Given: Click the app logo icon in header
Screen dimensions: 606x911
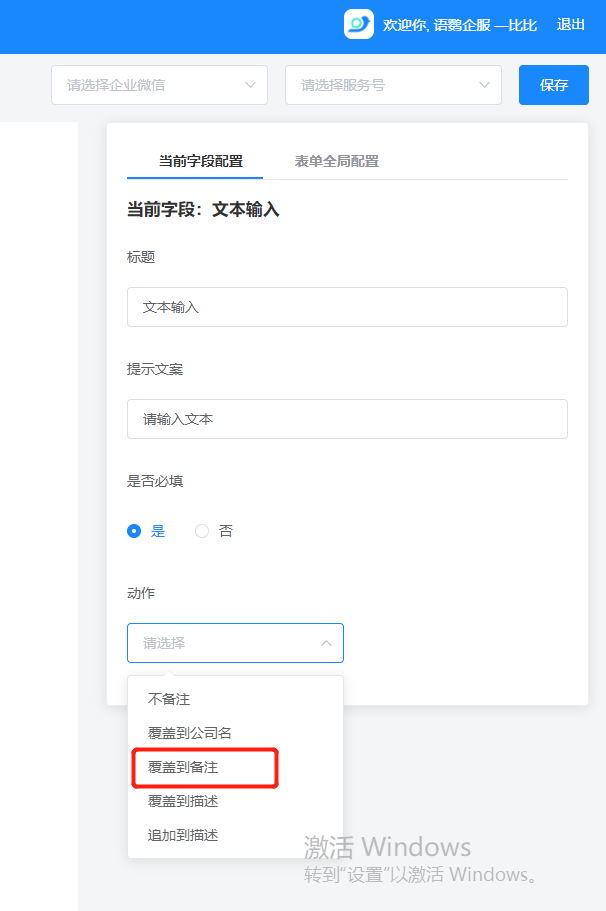Looking at the screenshot, I should (358, 24).
